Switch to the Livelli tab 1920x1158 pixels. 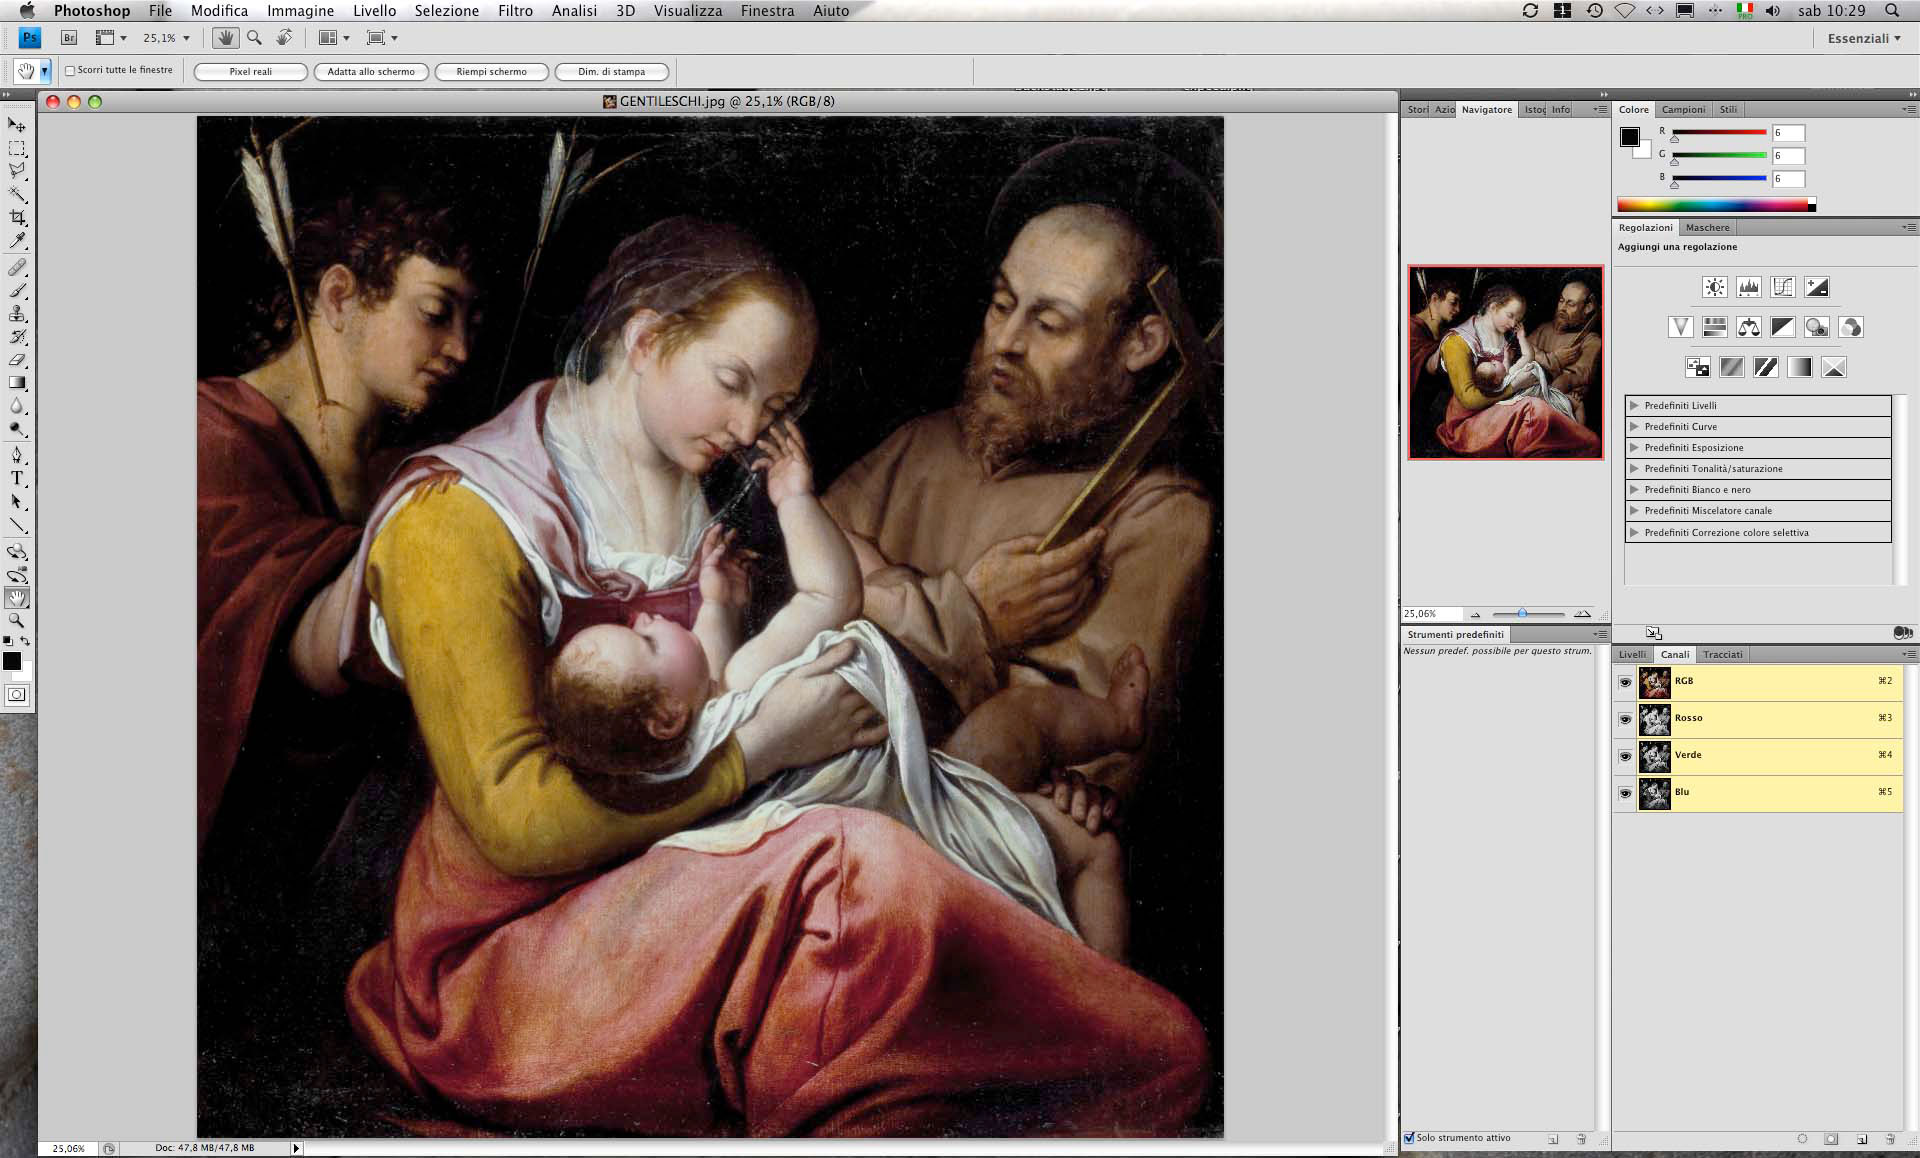1632,654
